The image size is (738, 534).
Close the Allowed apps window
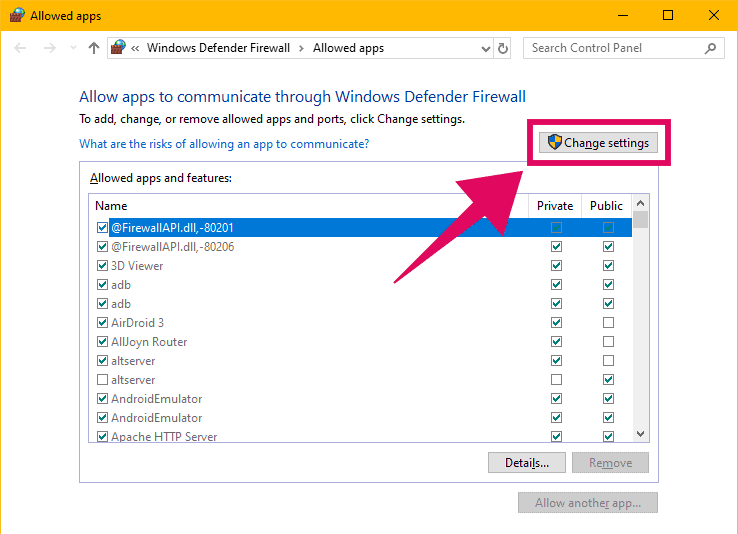coord(714,16)
